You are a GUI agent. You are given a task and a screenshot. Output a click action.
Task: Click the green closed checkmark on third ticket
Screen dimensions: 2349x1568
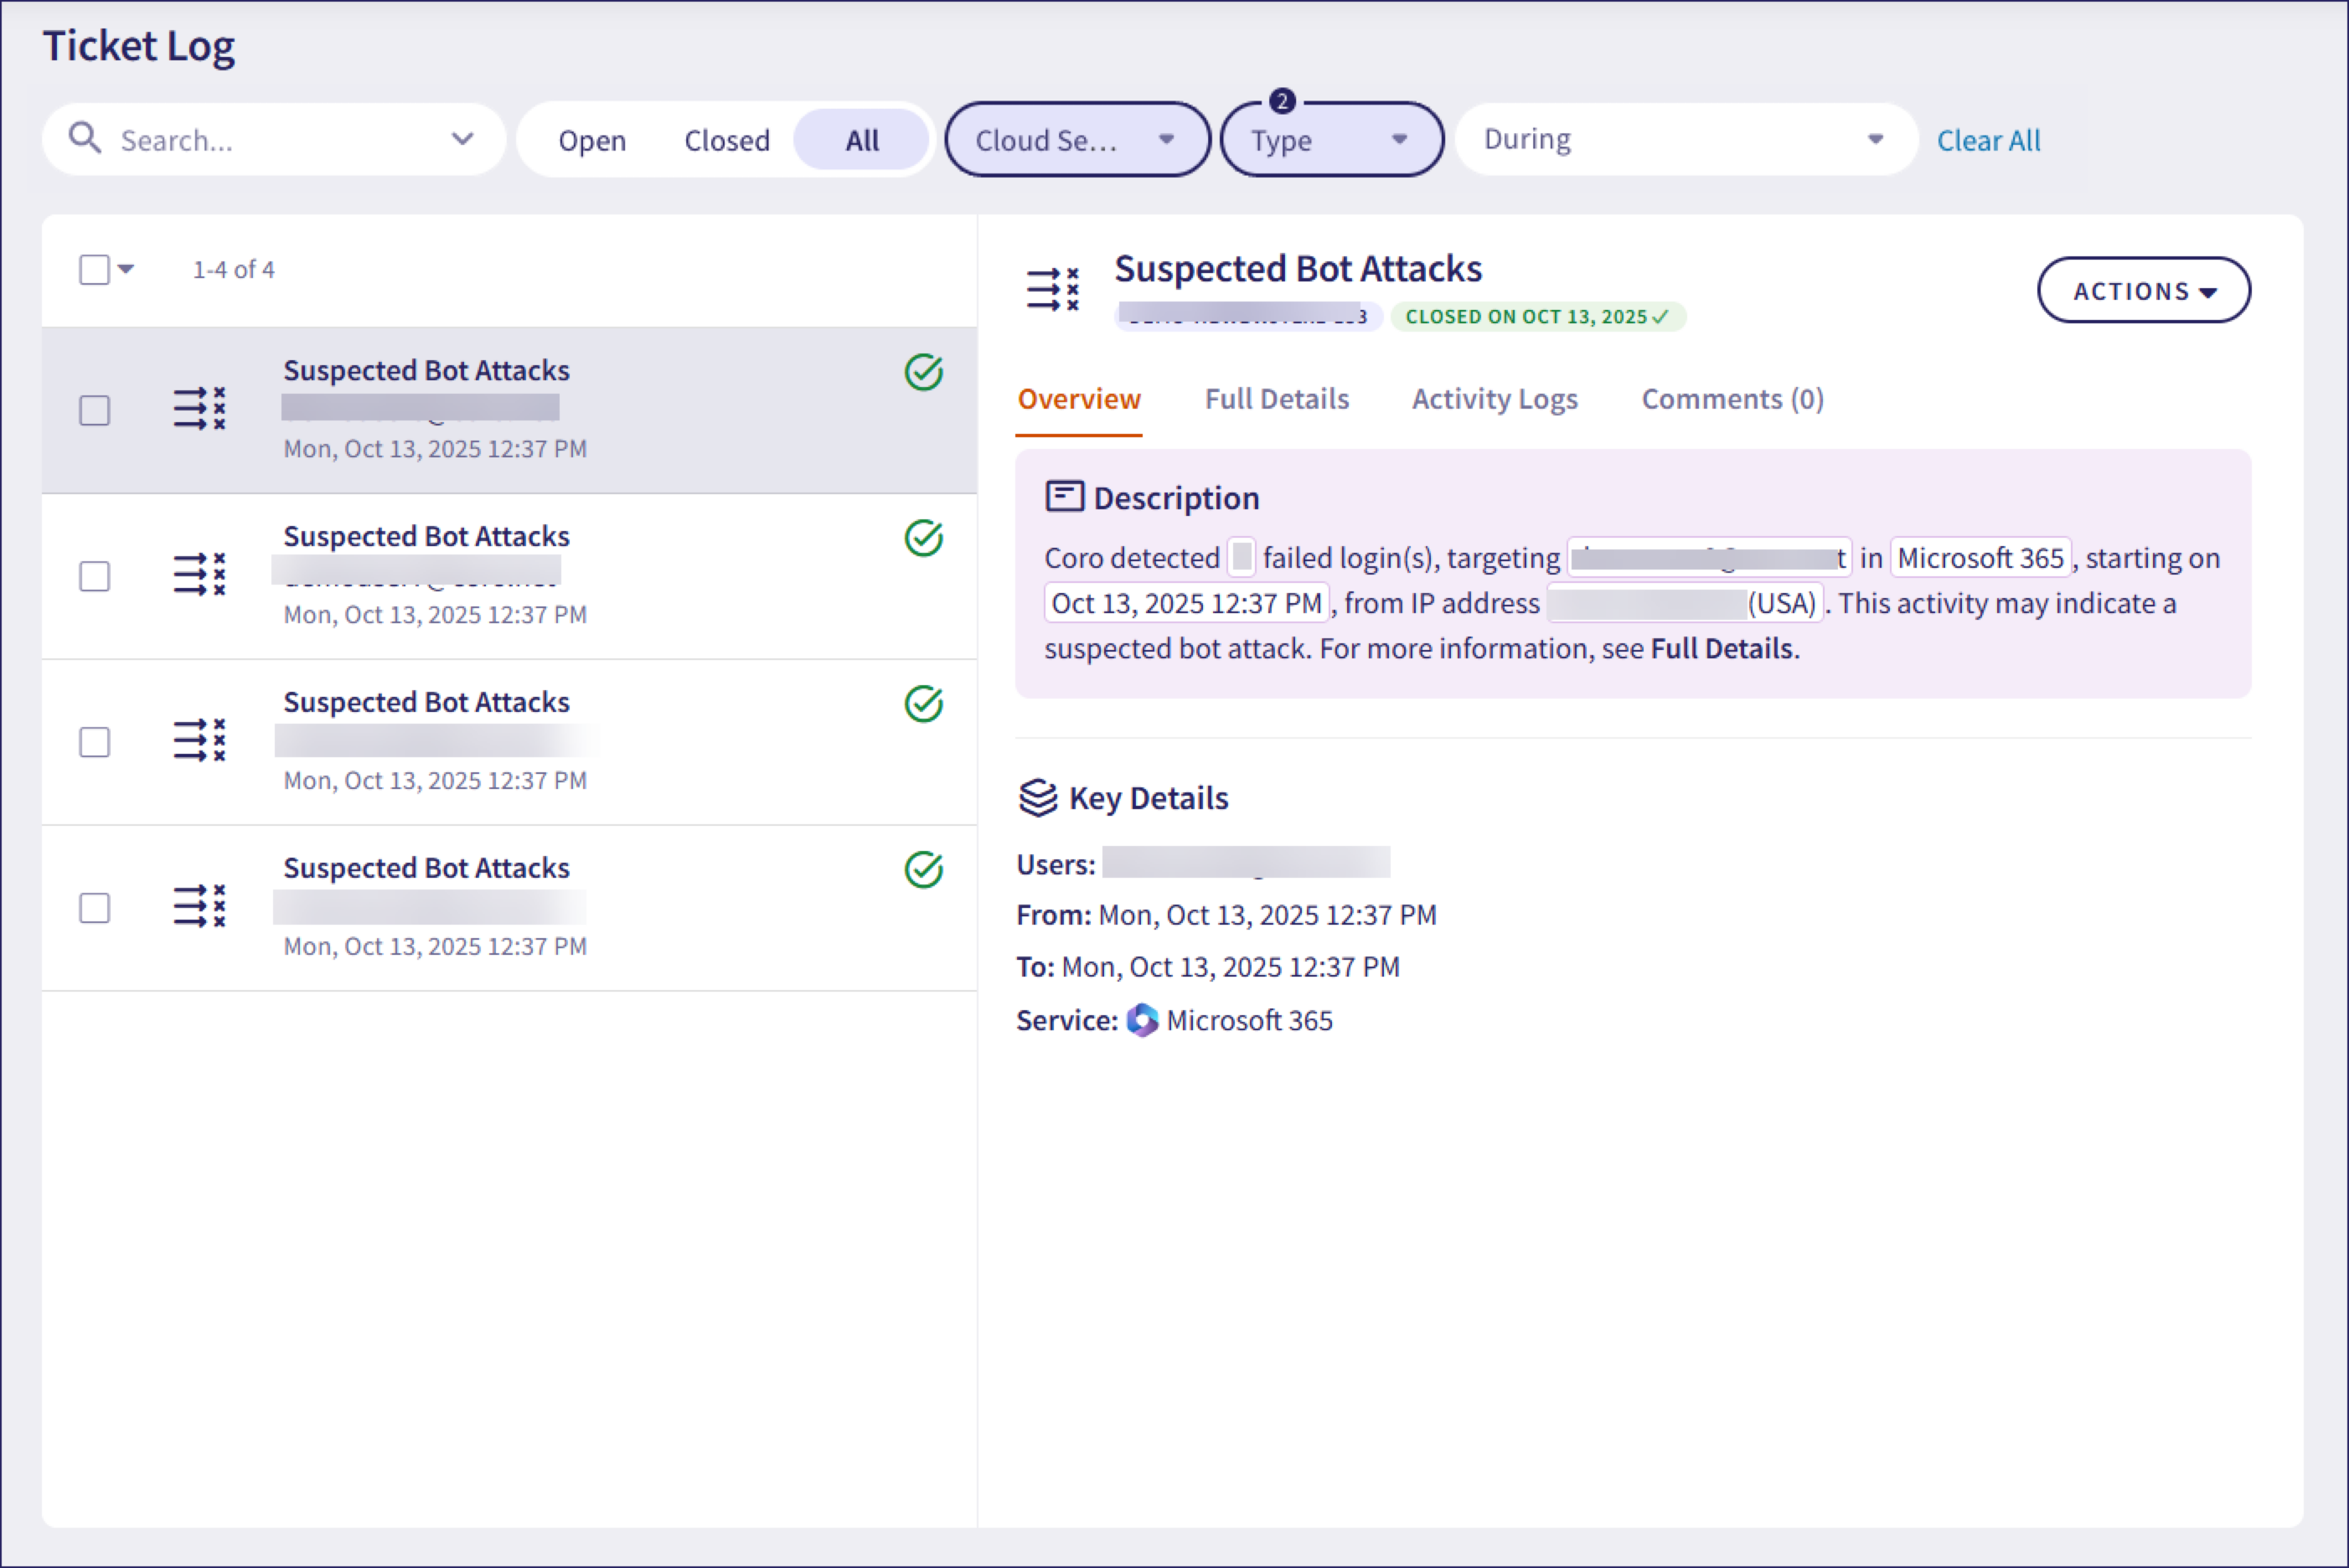point(924,704)
